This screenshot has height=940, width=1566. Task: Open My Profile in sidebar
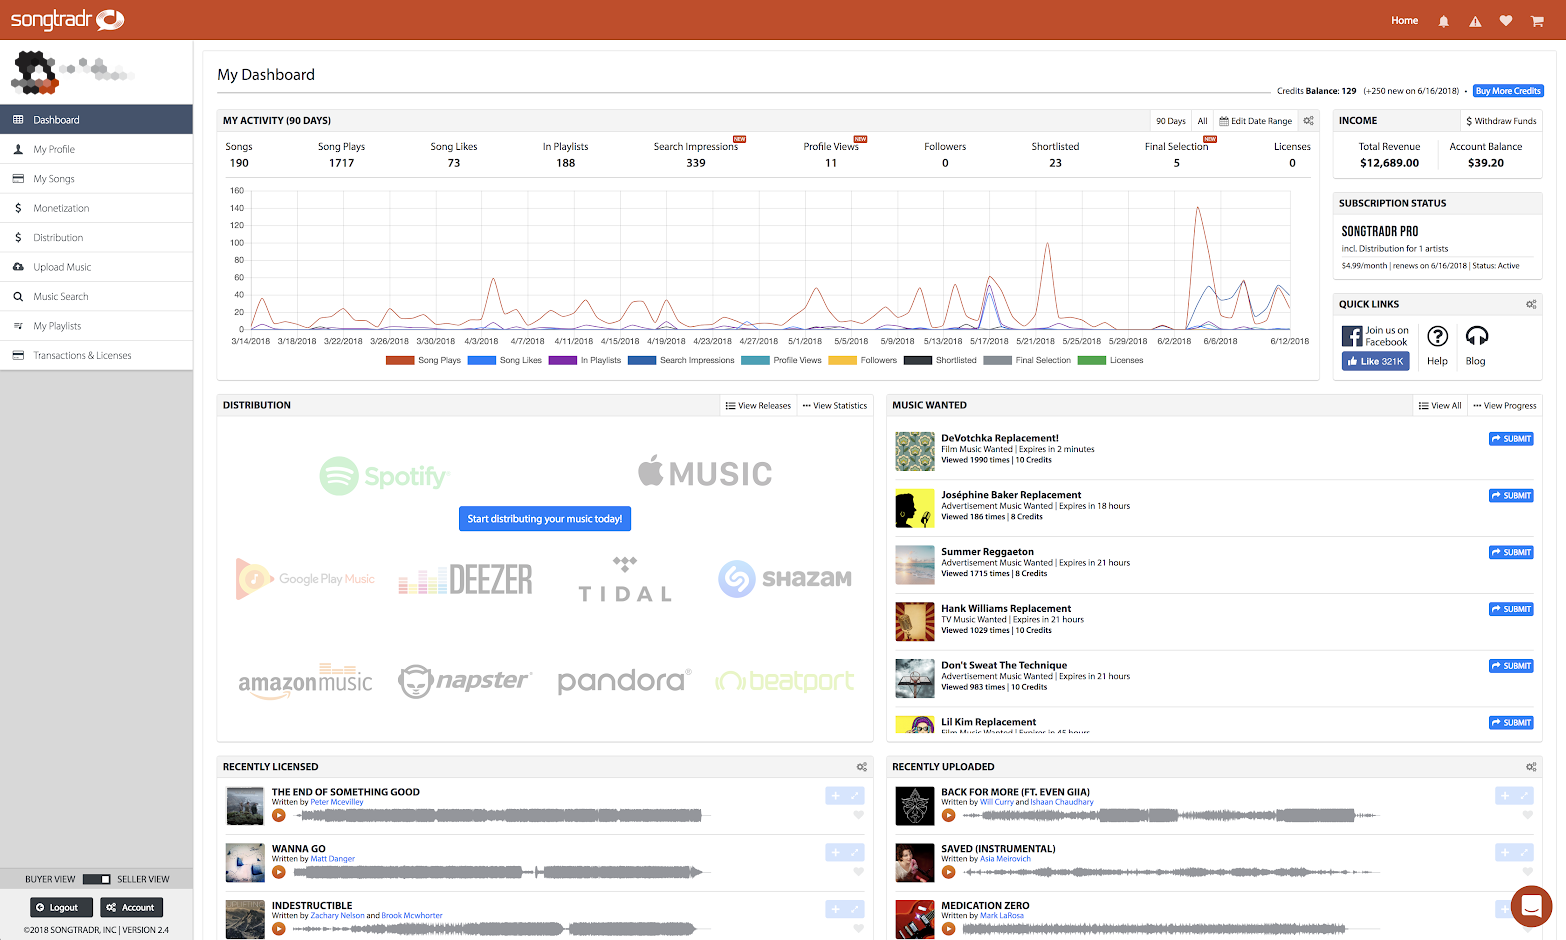point(96,149)
